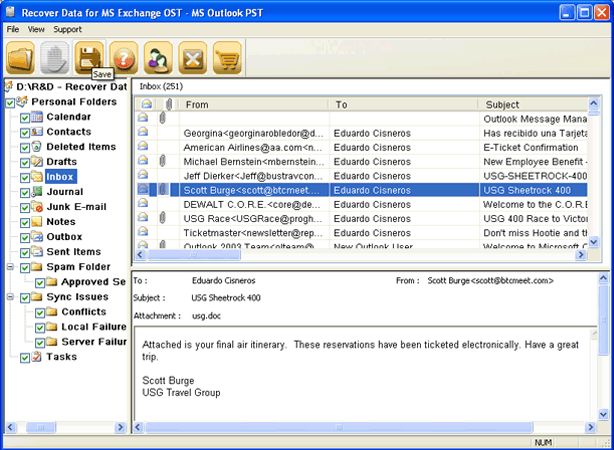Image resolution: width=614 pixels, height=450 pixels.
Task: Select the Outbox folder label
Action: click(64, 237)
